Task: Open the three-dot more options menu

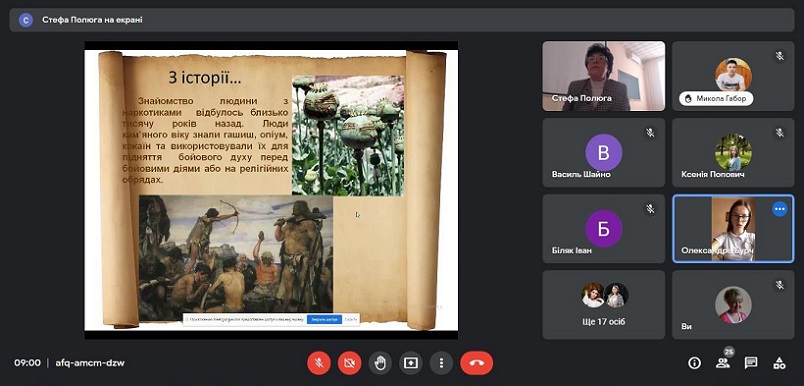Action: (x=441, y=363)
